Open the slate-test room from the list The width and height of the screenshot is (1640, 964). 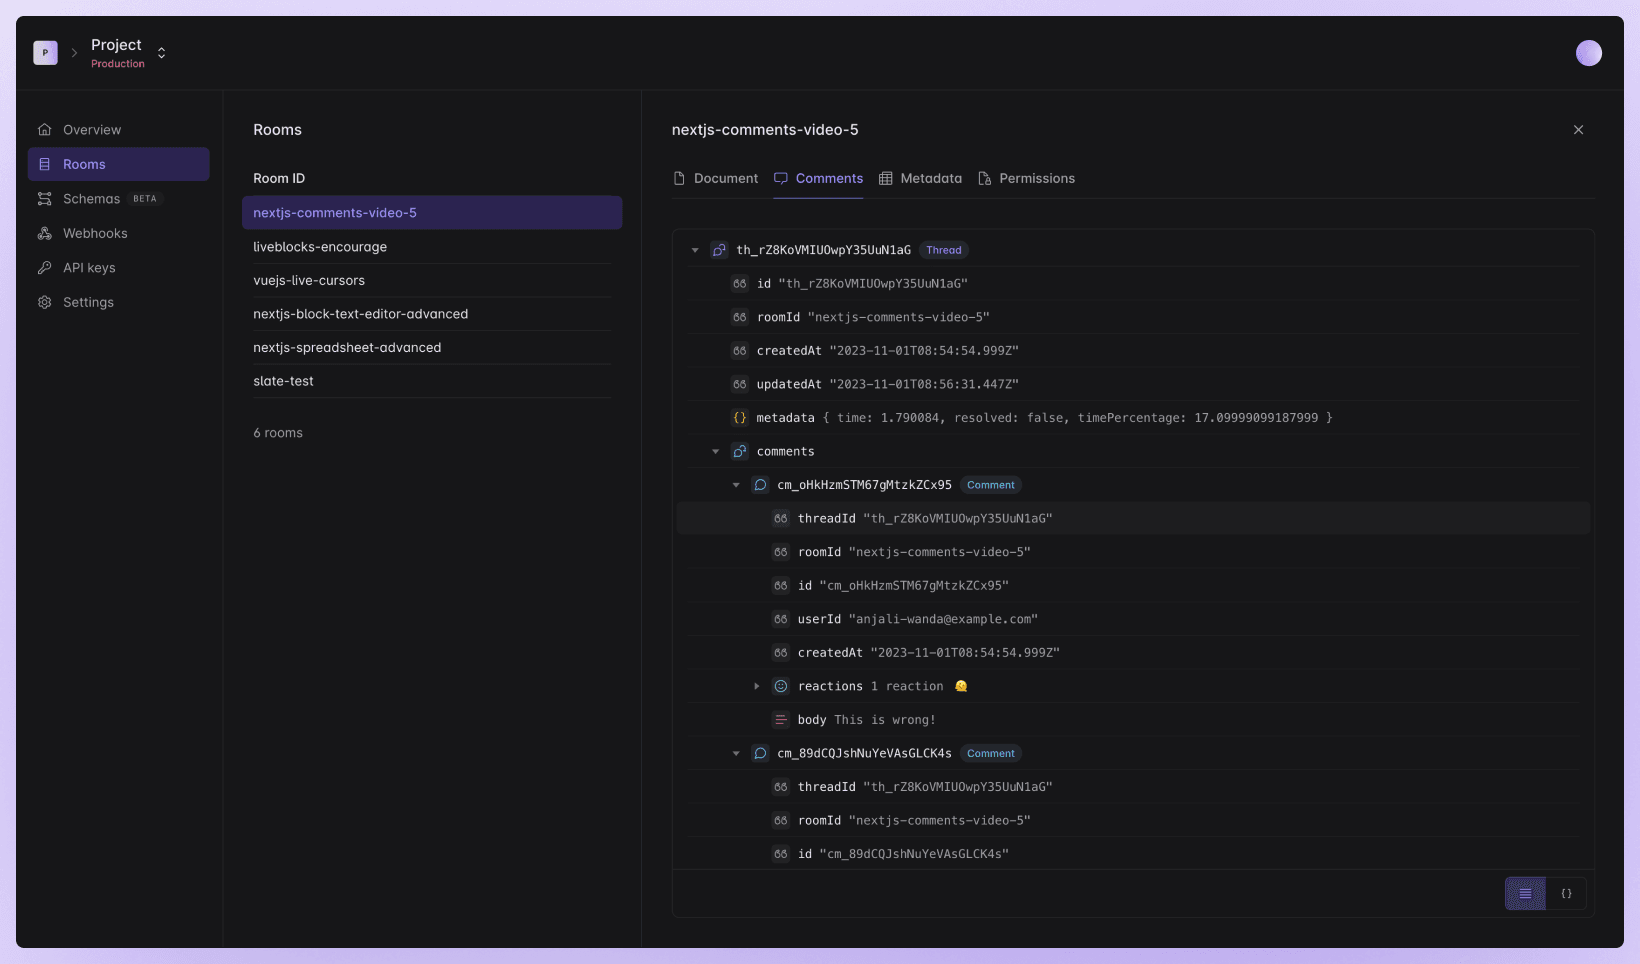click(283, 381)
